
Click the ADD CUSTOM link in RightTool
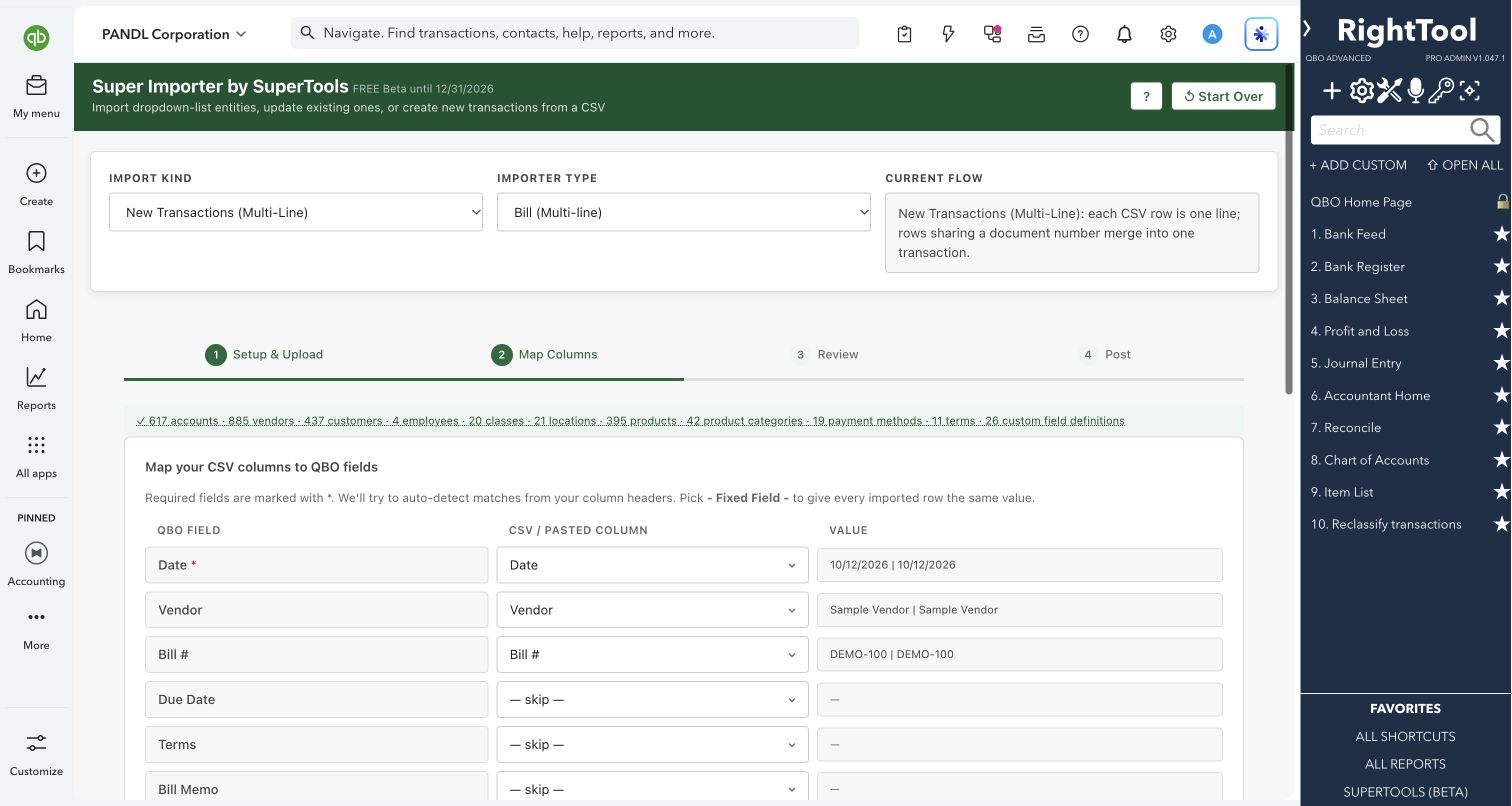1358,165
